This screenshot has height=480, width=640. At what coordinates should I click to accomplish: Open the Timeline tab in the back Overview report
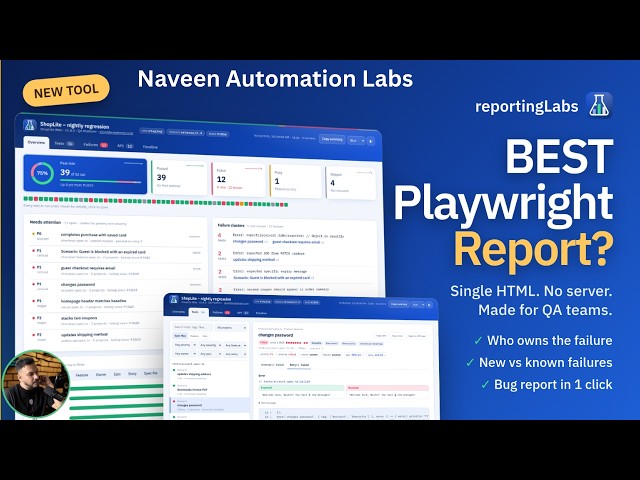coord(150,147)
